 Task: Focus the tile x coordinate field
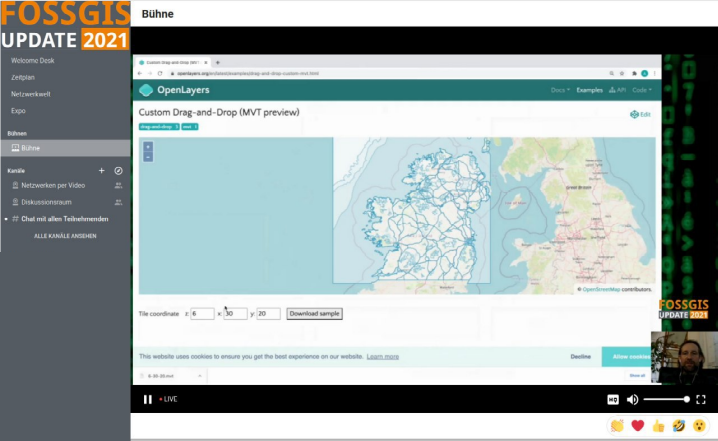(235, 314)
